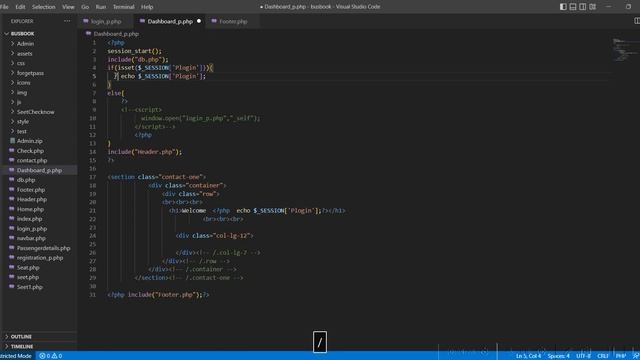Place cursor on session_start(); line
This screenshot has width=640, height=360.
tap(135, 51)
